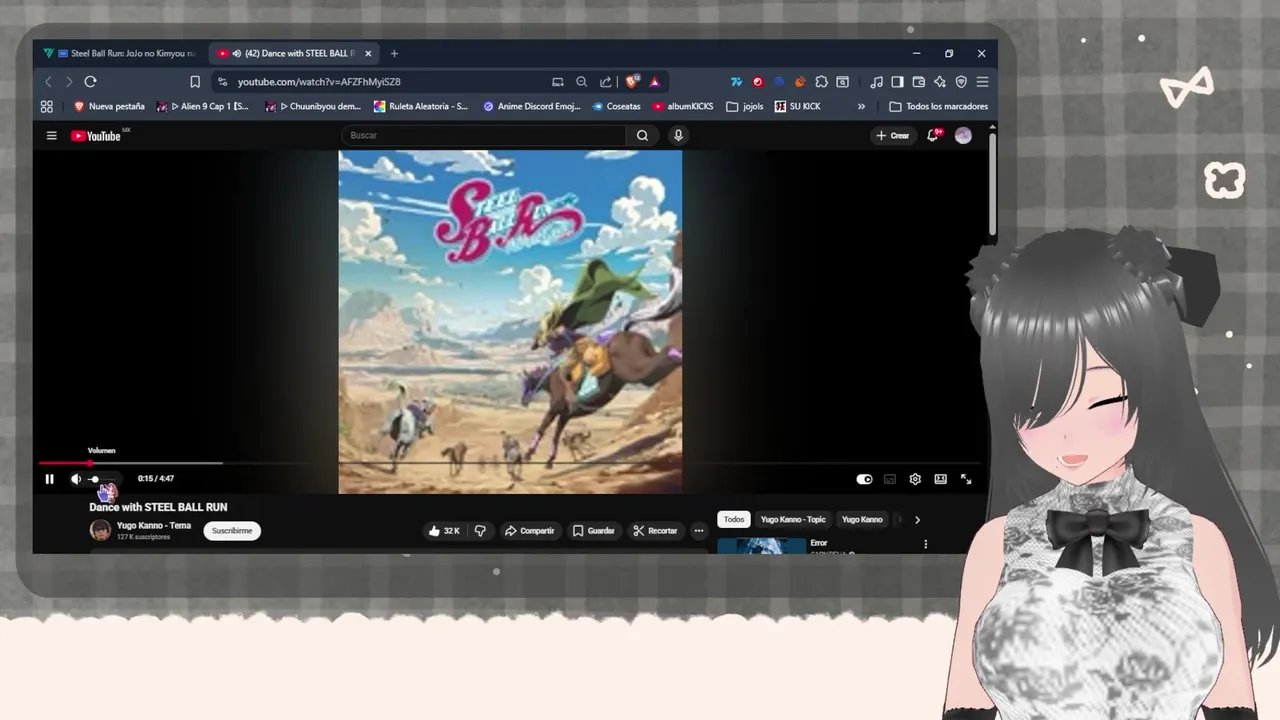Open the YouTube hamburger guide menu
The height and width of the screenshot is (720, 1280).
(x=51, y=136)
